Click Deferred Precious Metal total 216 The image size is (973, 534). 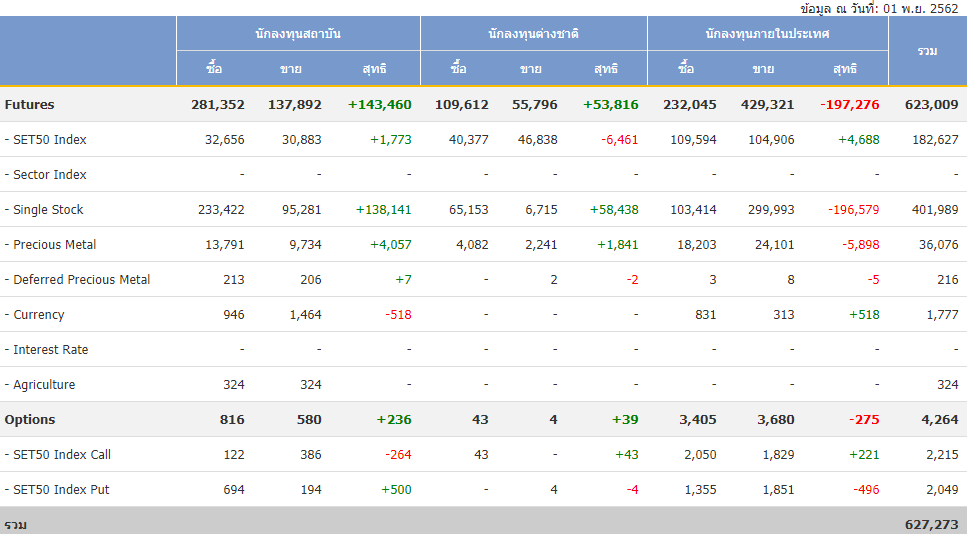click(948, 280)
